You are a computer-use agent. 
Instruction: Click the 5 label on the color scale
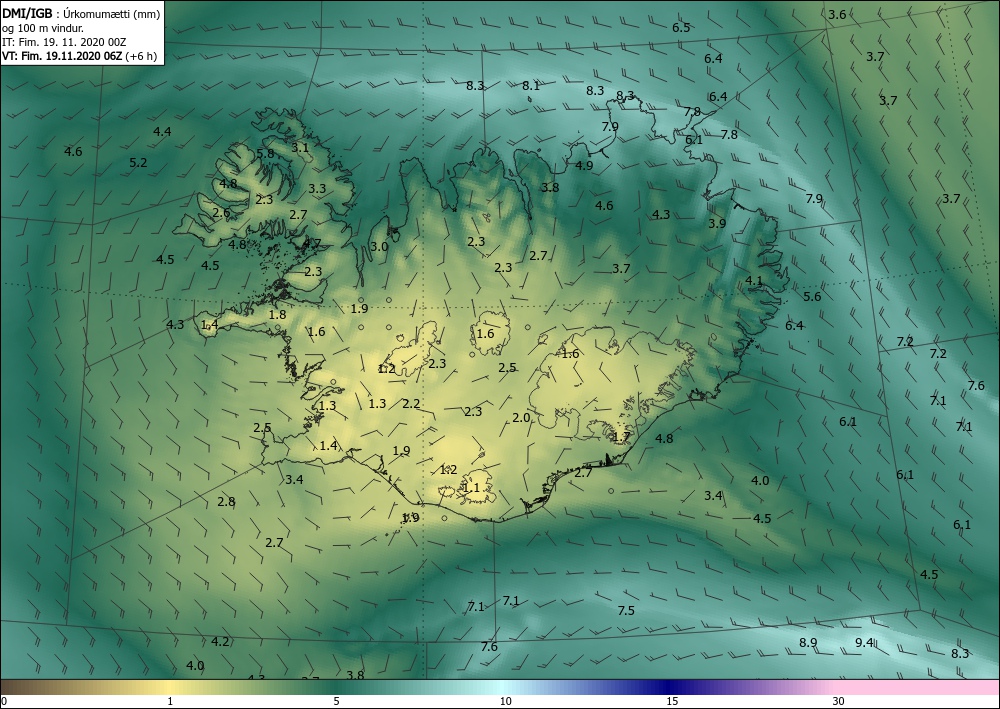pos(336,702)
